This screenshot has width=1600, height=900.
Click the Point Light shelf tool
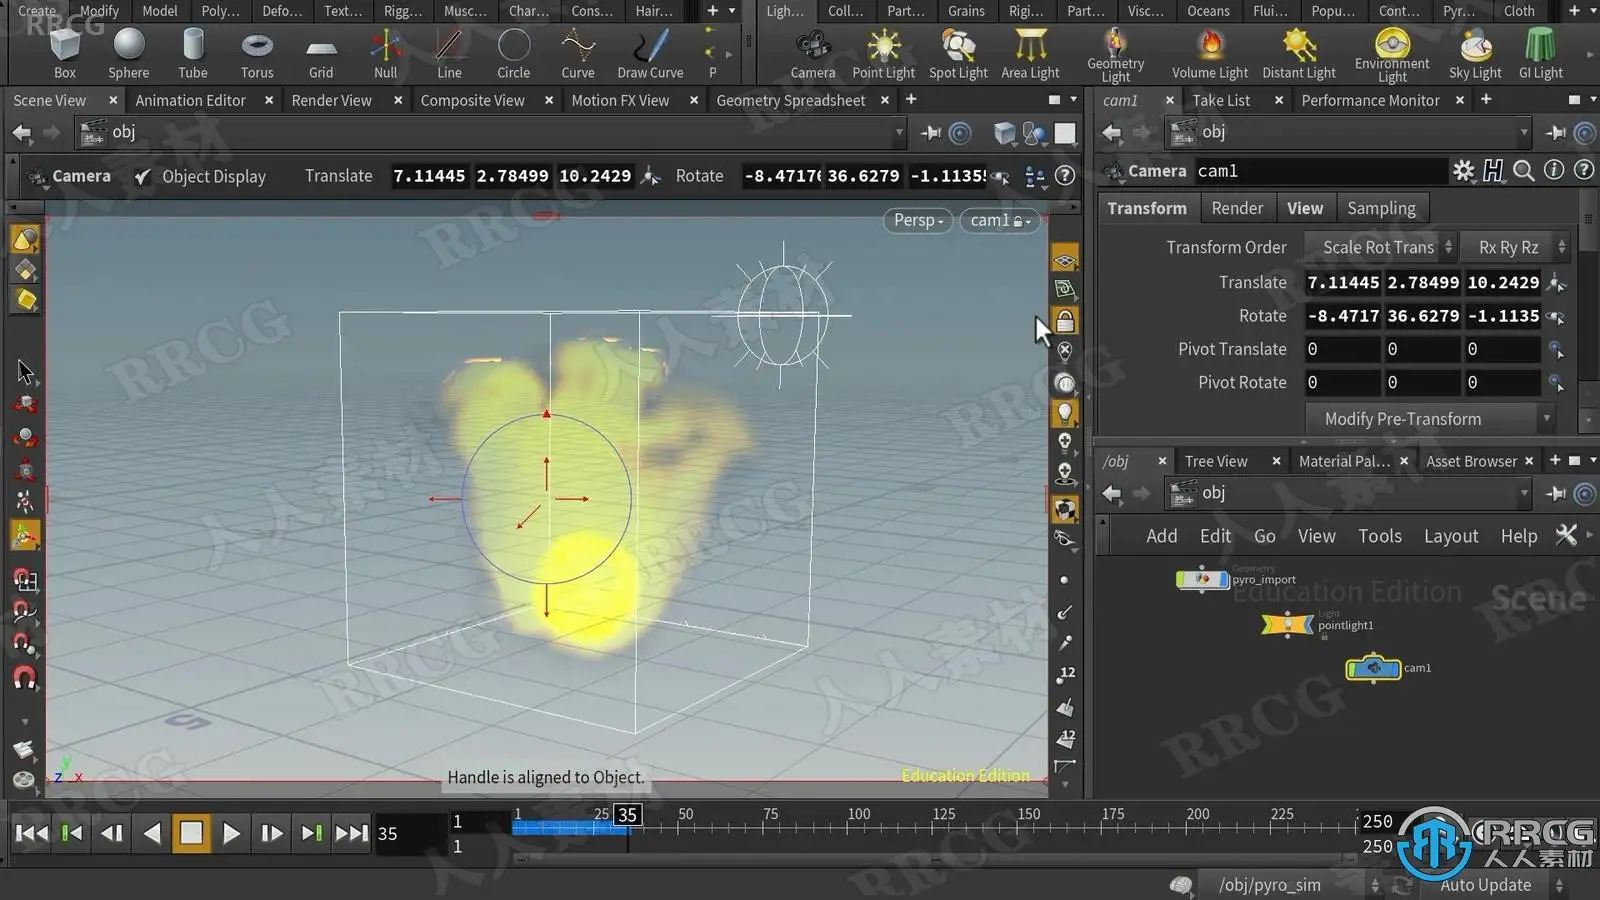883,54
